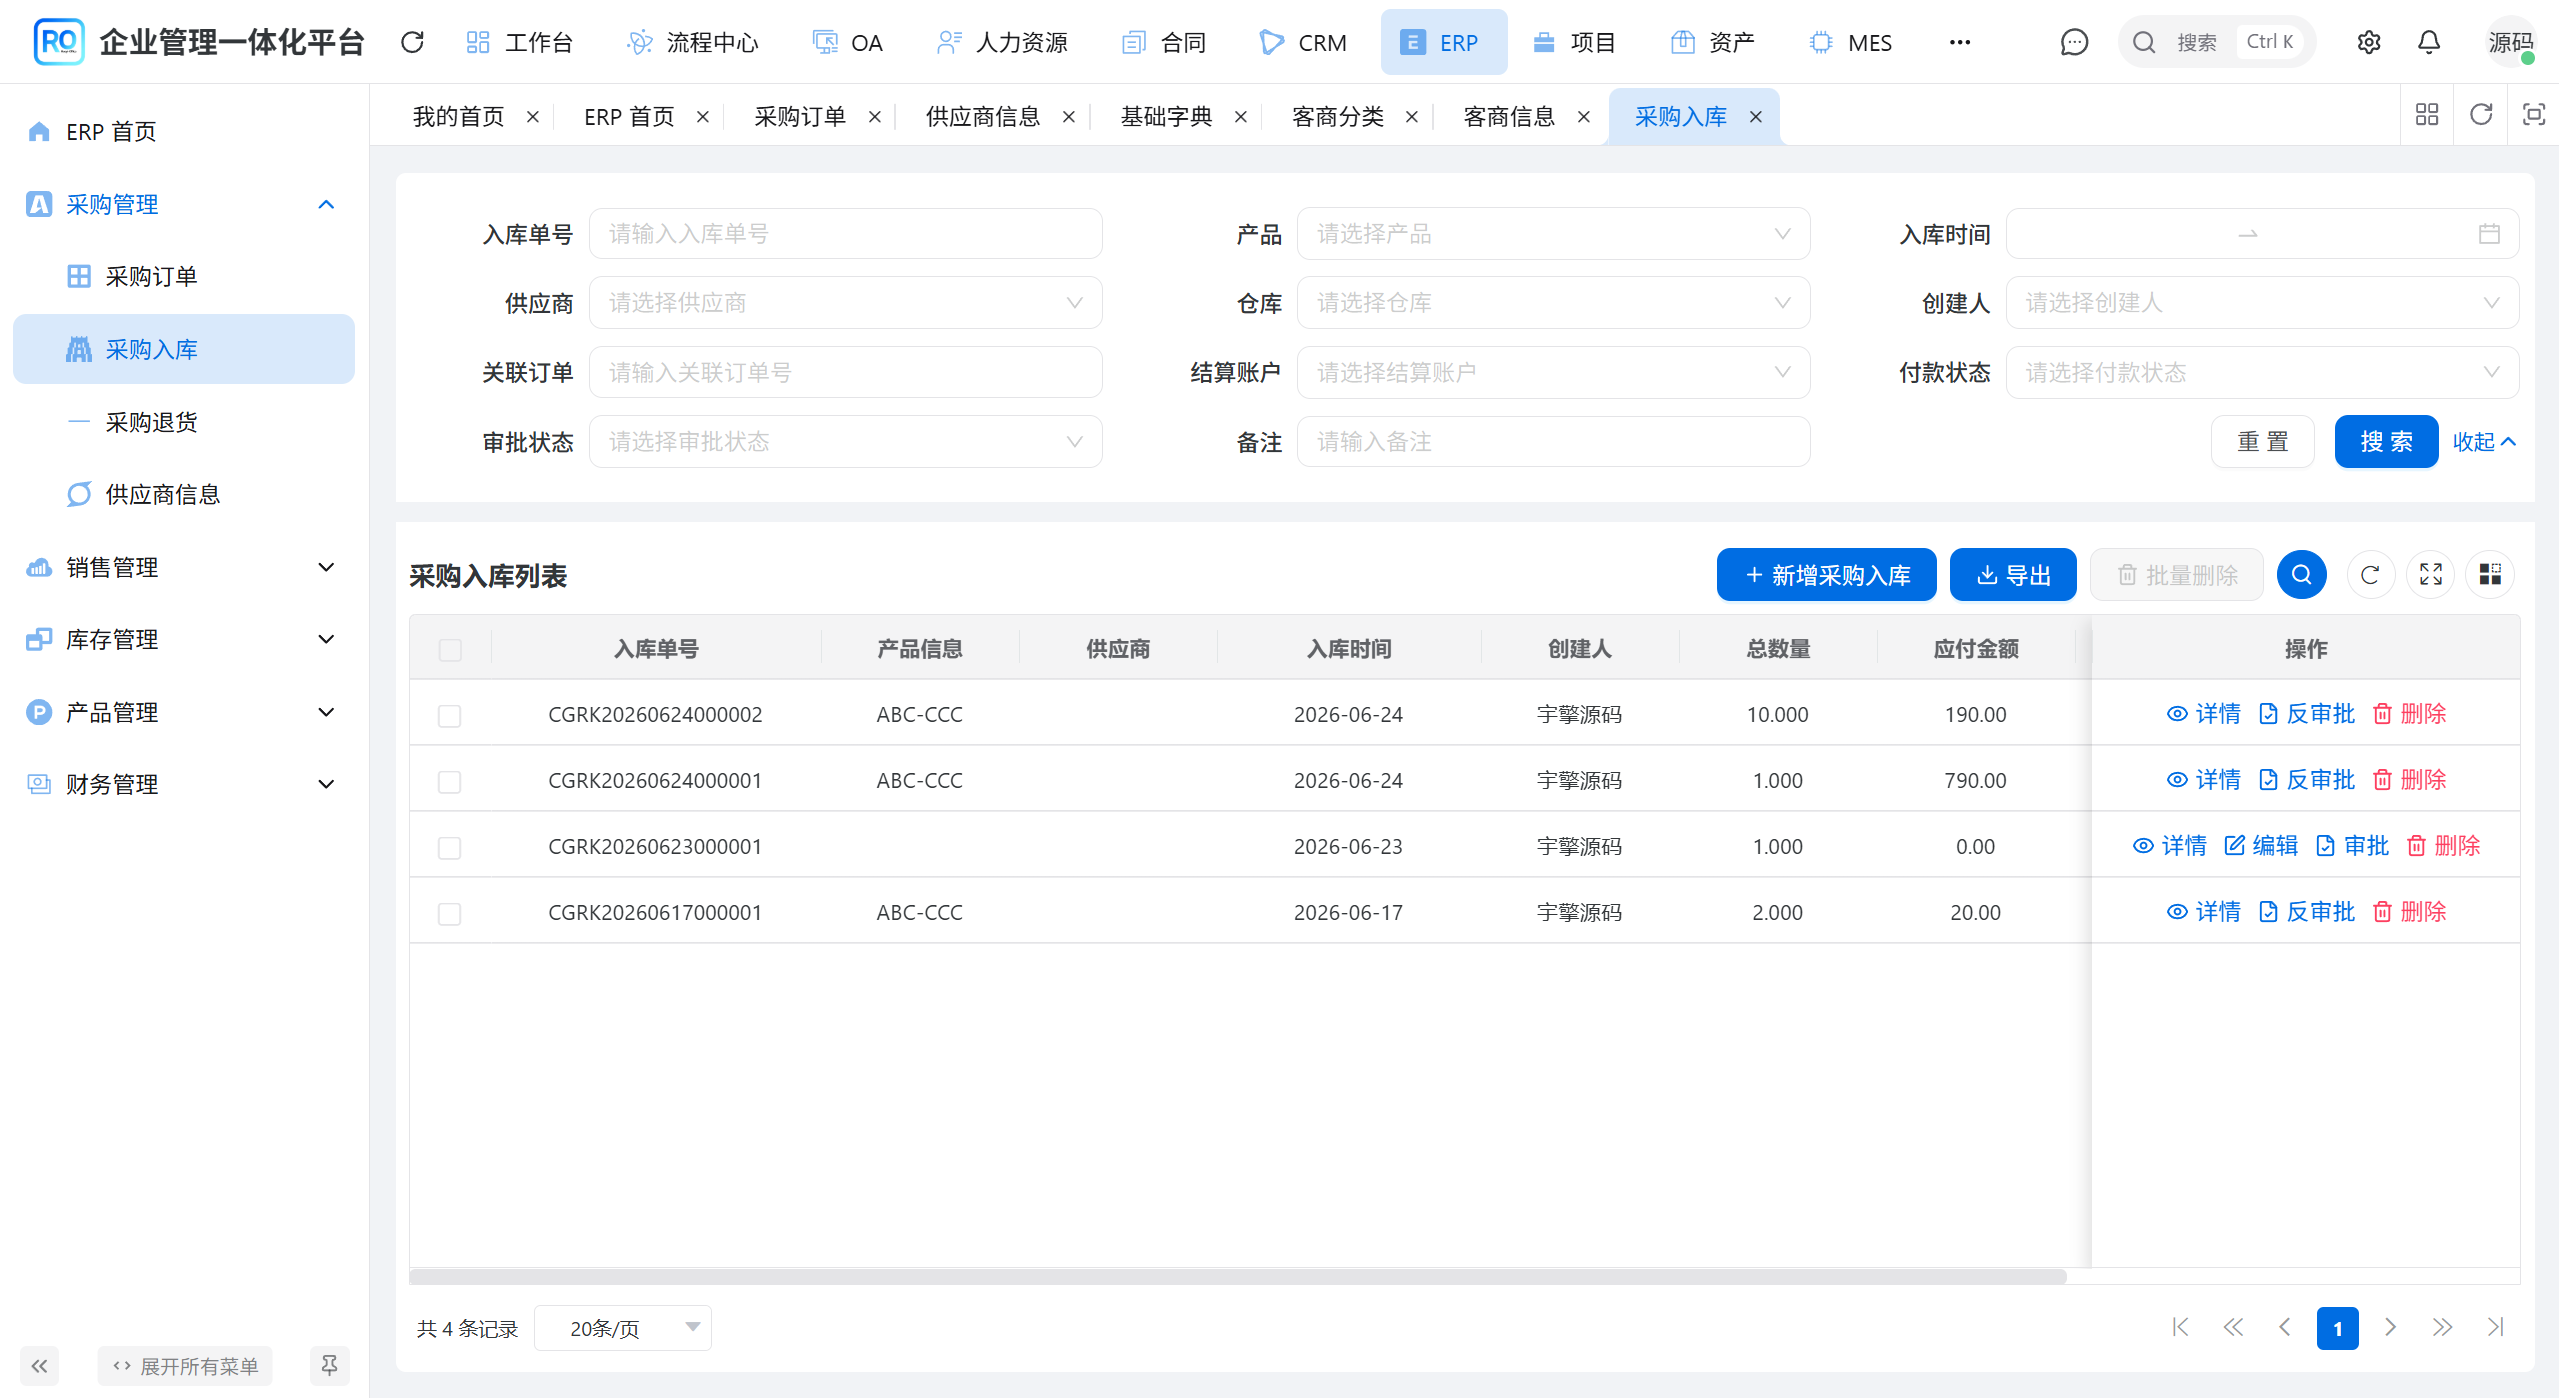2559x1398 pixels.
Task: Check the row CGRK20260617000001
Action: (450, 914)
